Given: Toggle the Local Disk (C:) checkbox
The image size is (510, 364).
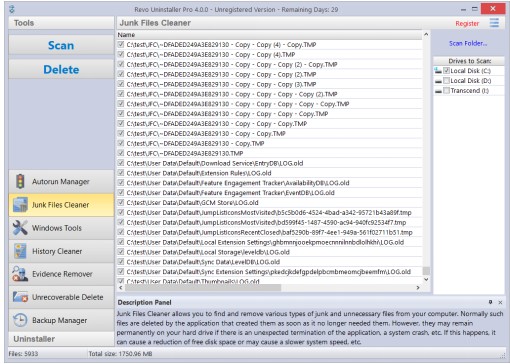Looking at the screenshot, I should (446, 71).
